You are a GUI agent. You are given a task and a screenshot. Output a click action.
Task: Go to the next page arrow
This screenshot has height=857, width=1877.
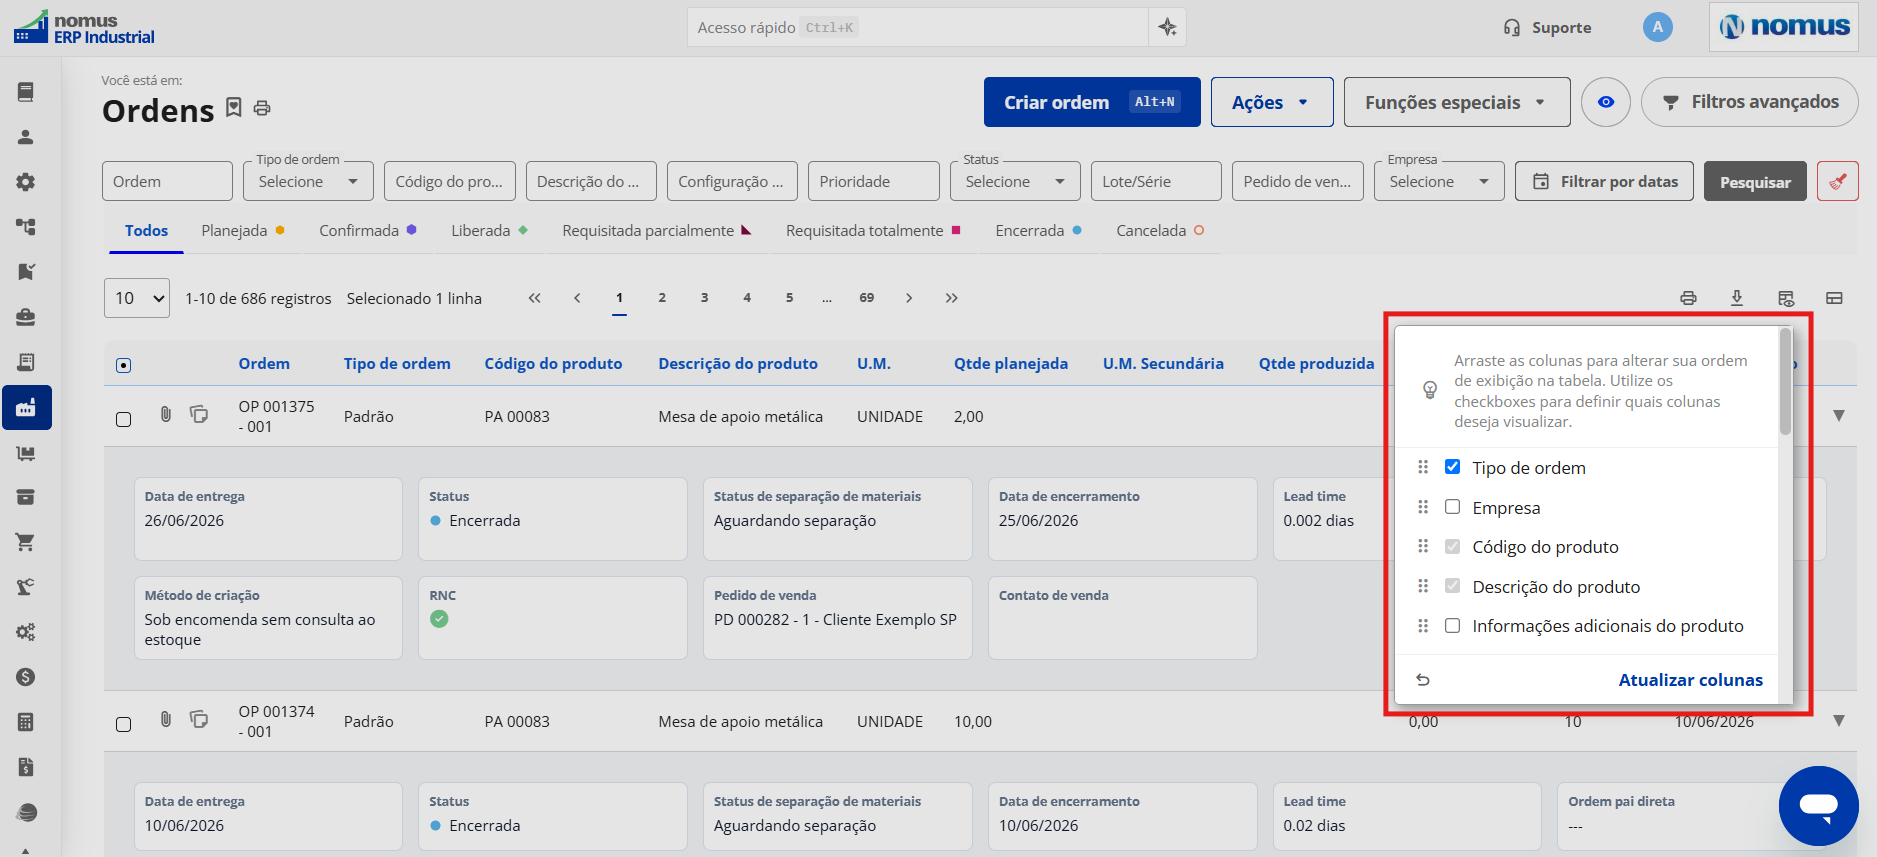(x=909, y=298)
